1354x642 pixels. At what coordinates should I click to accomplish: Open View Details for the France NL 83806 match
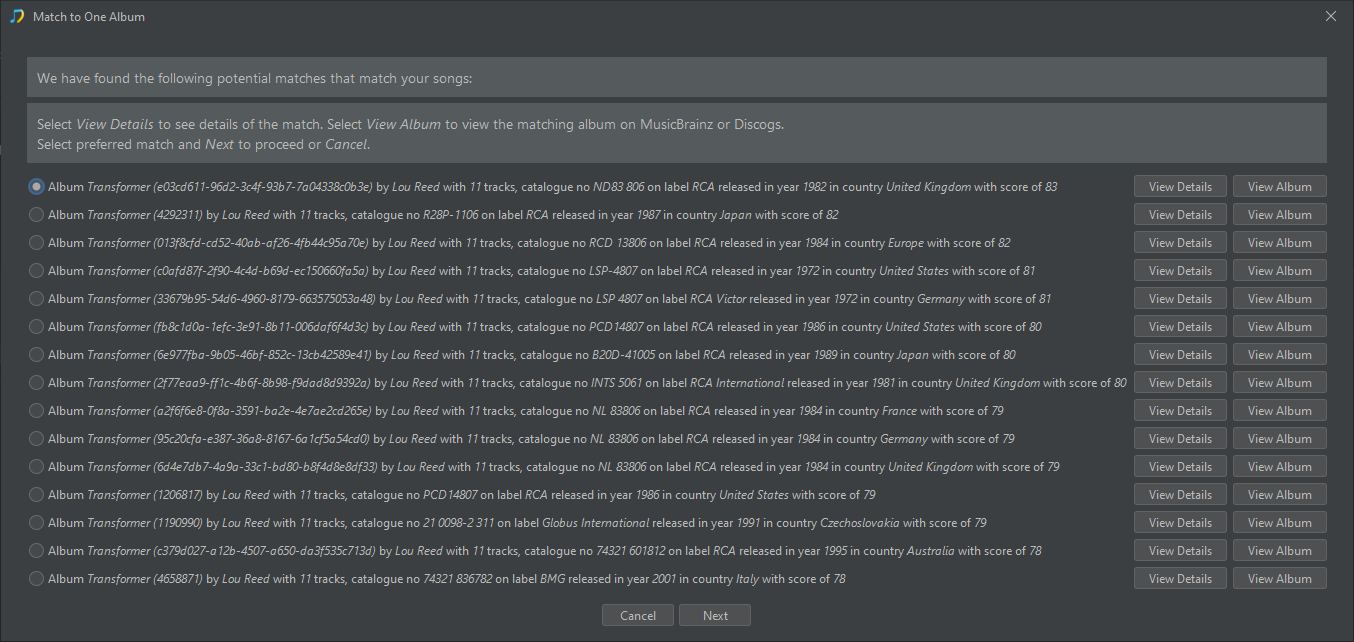(x=1180, y=411)
